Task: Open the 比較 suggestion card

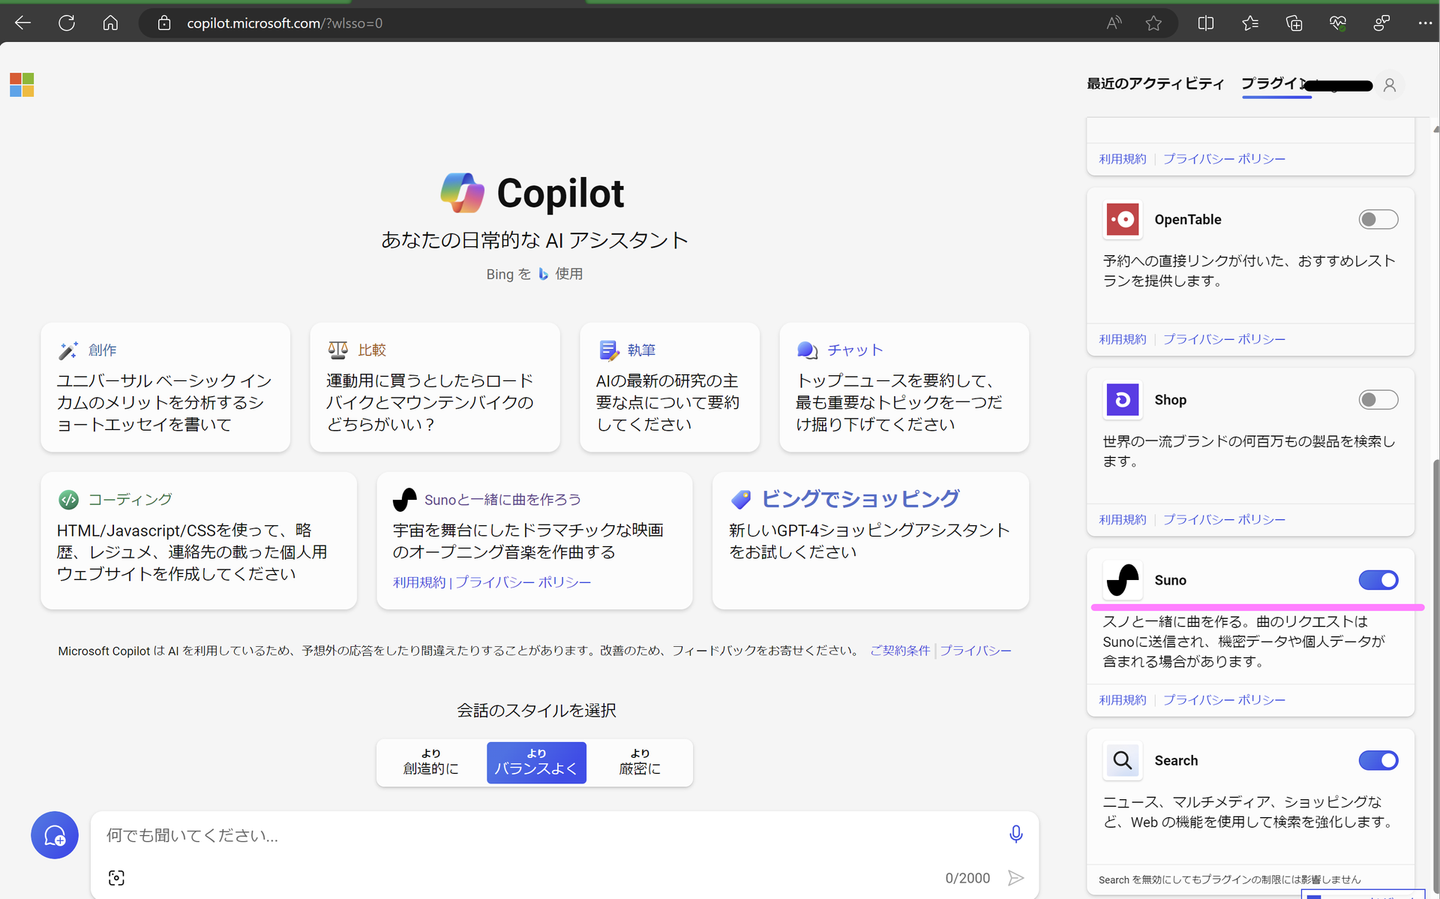Action: [435, 387]
